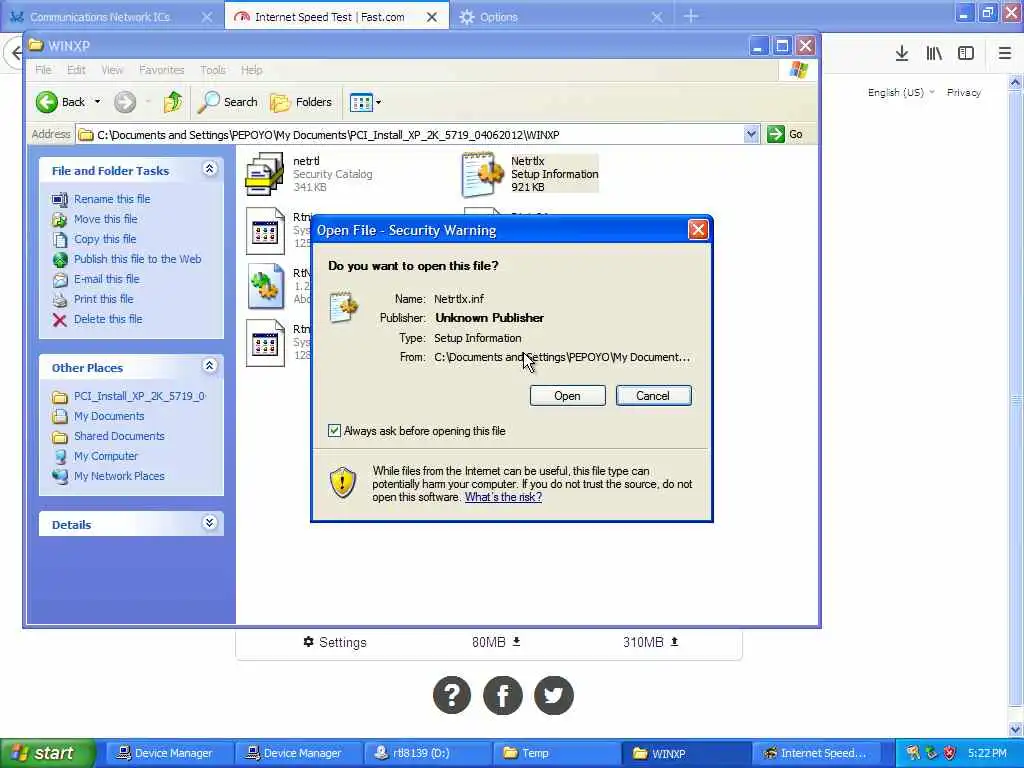
Task: Open the English (US) language dropdown
Action: click(x=901, y=93)
